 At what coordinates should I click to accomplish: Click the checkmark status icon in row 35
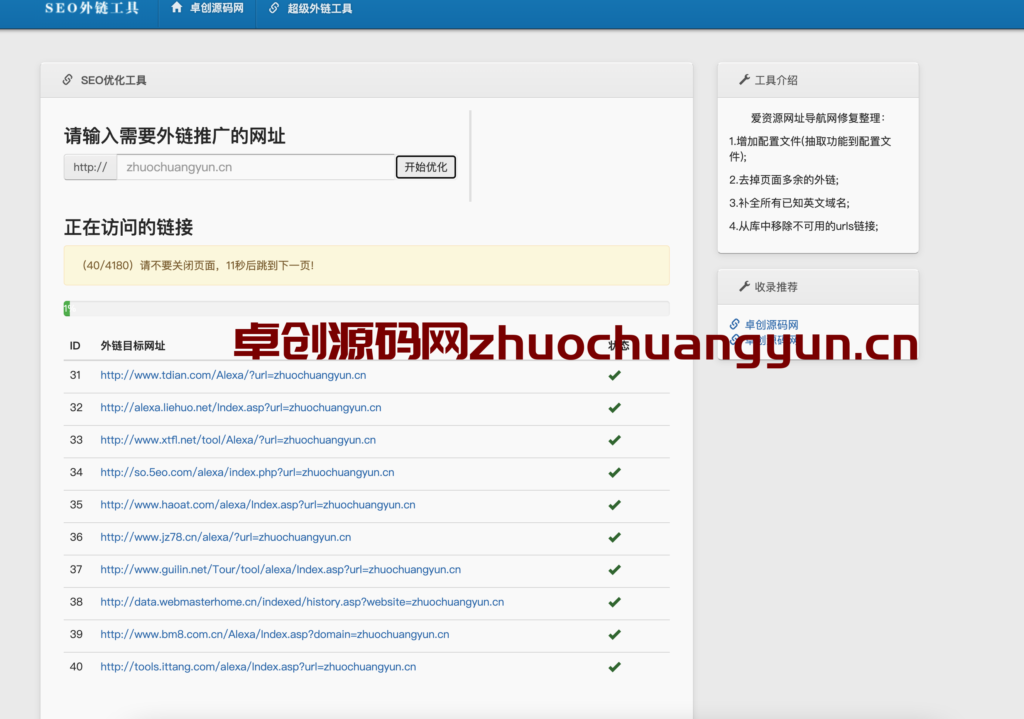coord(615,505)
